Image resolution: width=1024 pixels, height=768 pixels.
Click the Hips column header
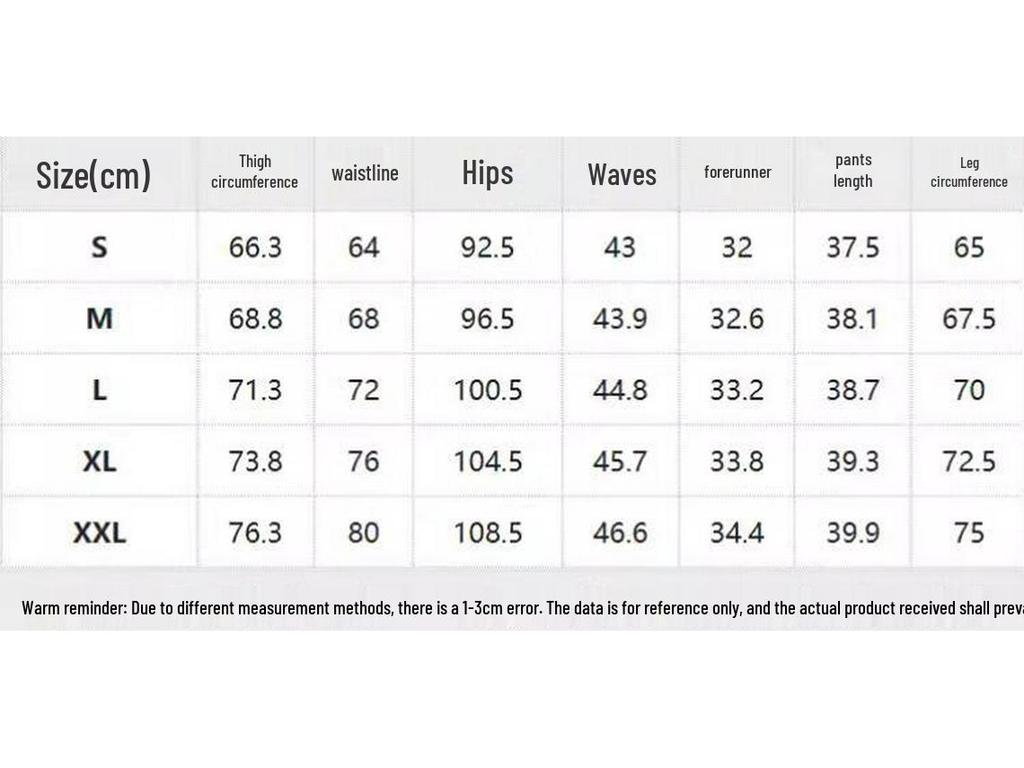(x=488, y=173)
